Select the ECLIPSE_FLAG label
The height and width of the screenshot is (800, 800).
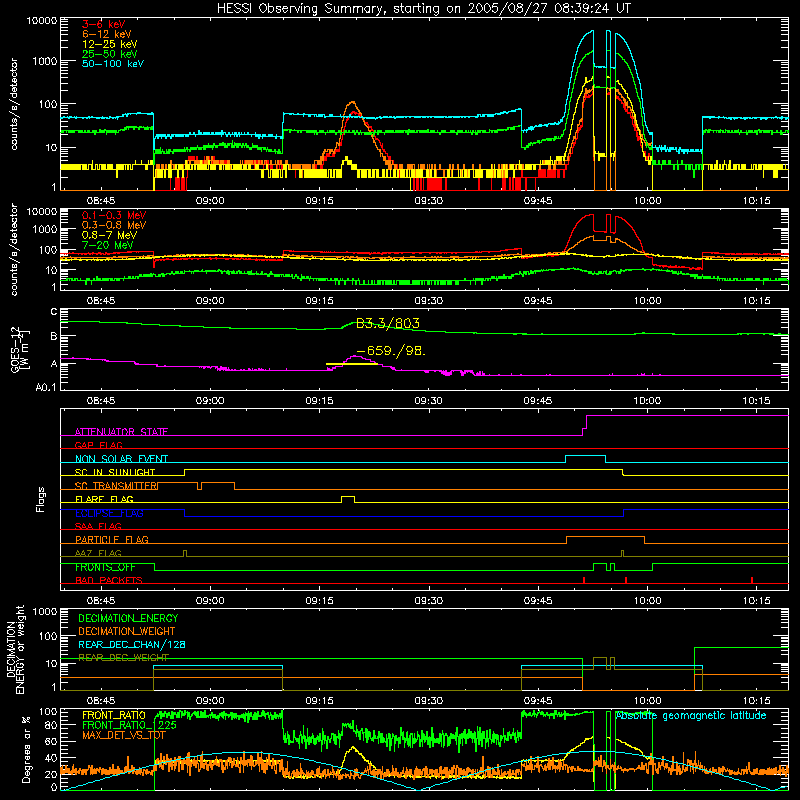(109, 513)
